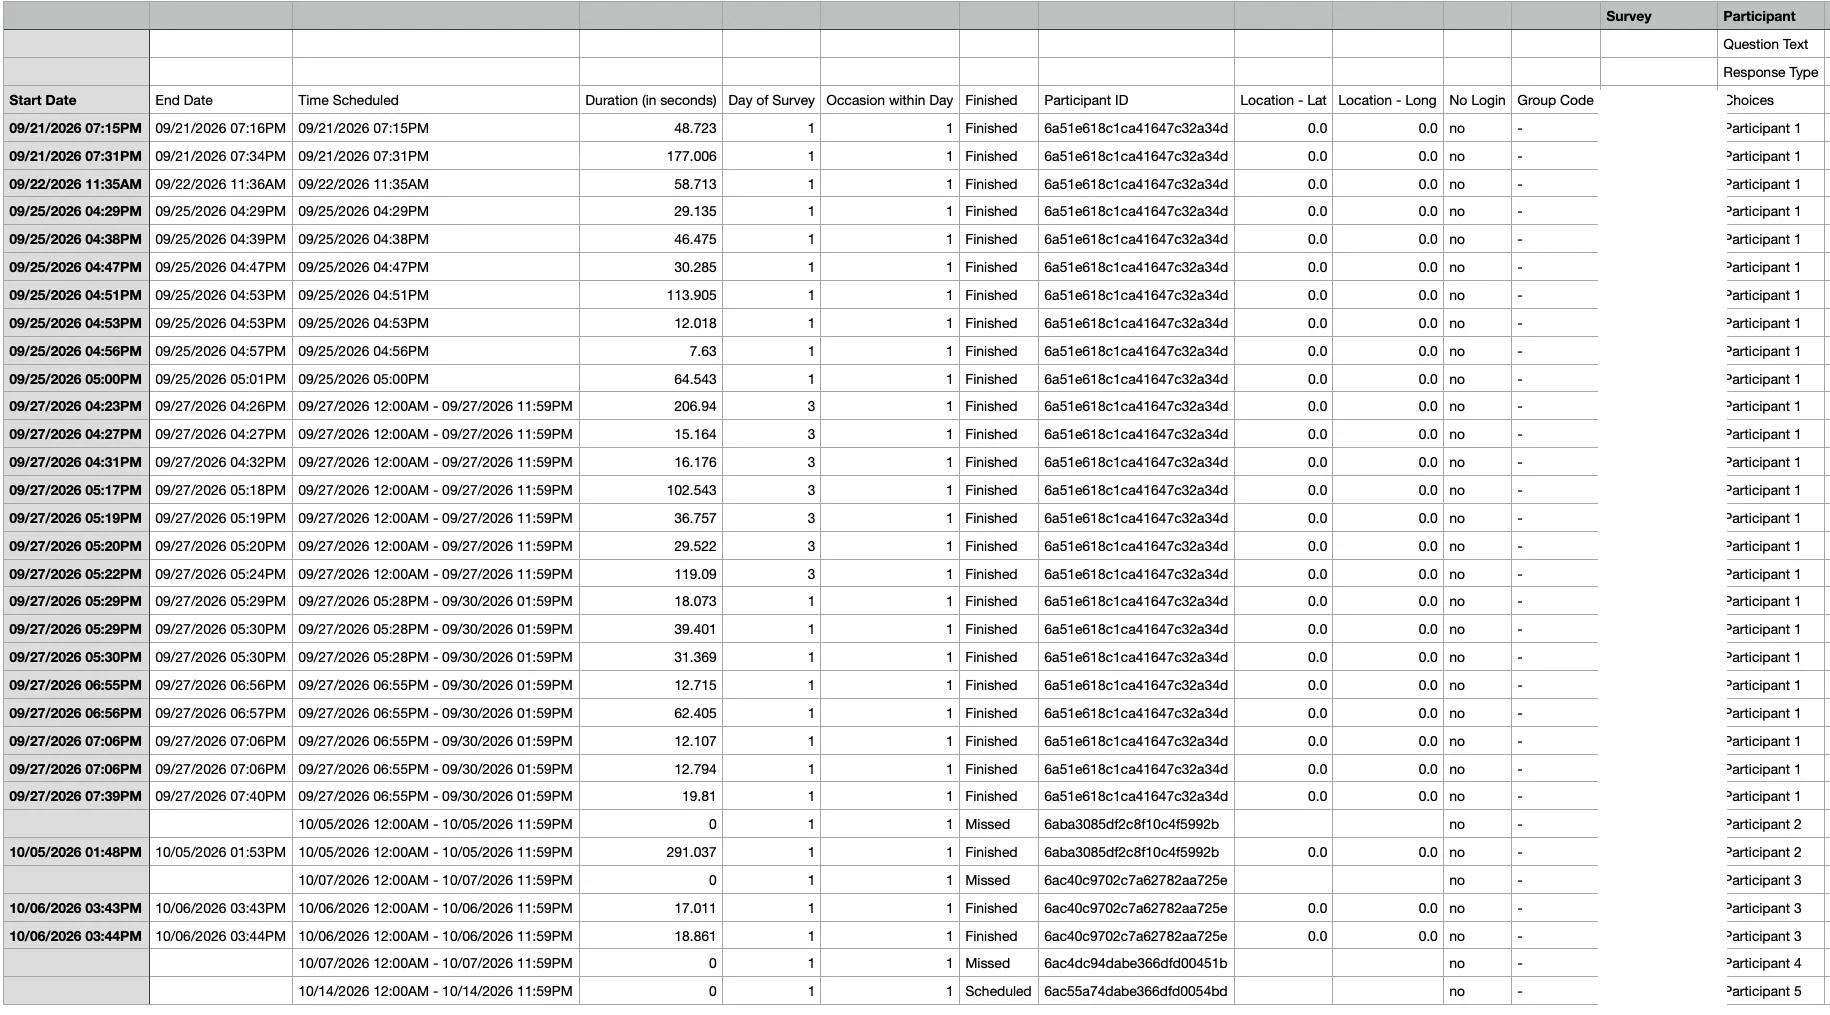
Task: Select Missed status for 10/05/2026 row
Action: click(x=999, y=824)
